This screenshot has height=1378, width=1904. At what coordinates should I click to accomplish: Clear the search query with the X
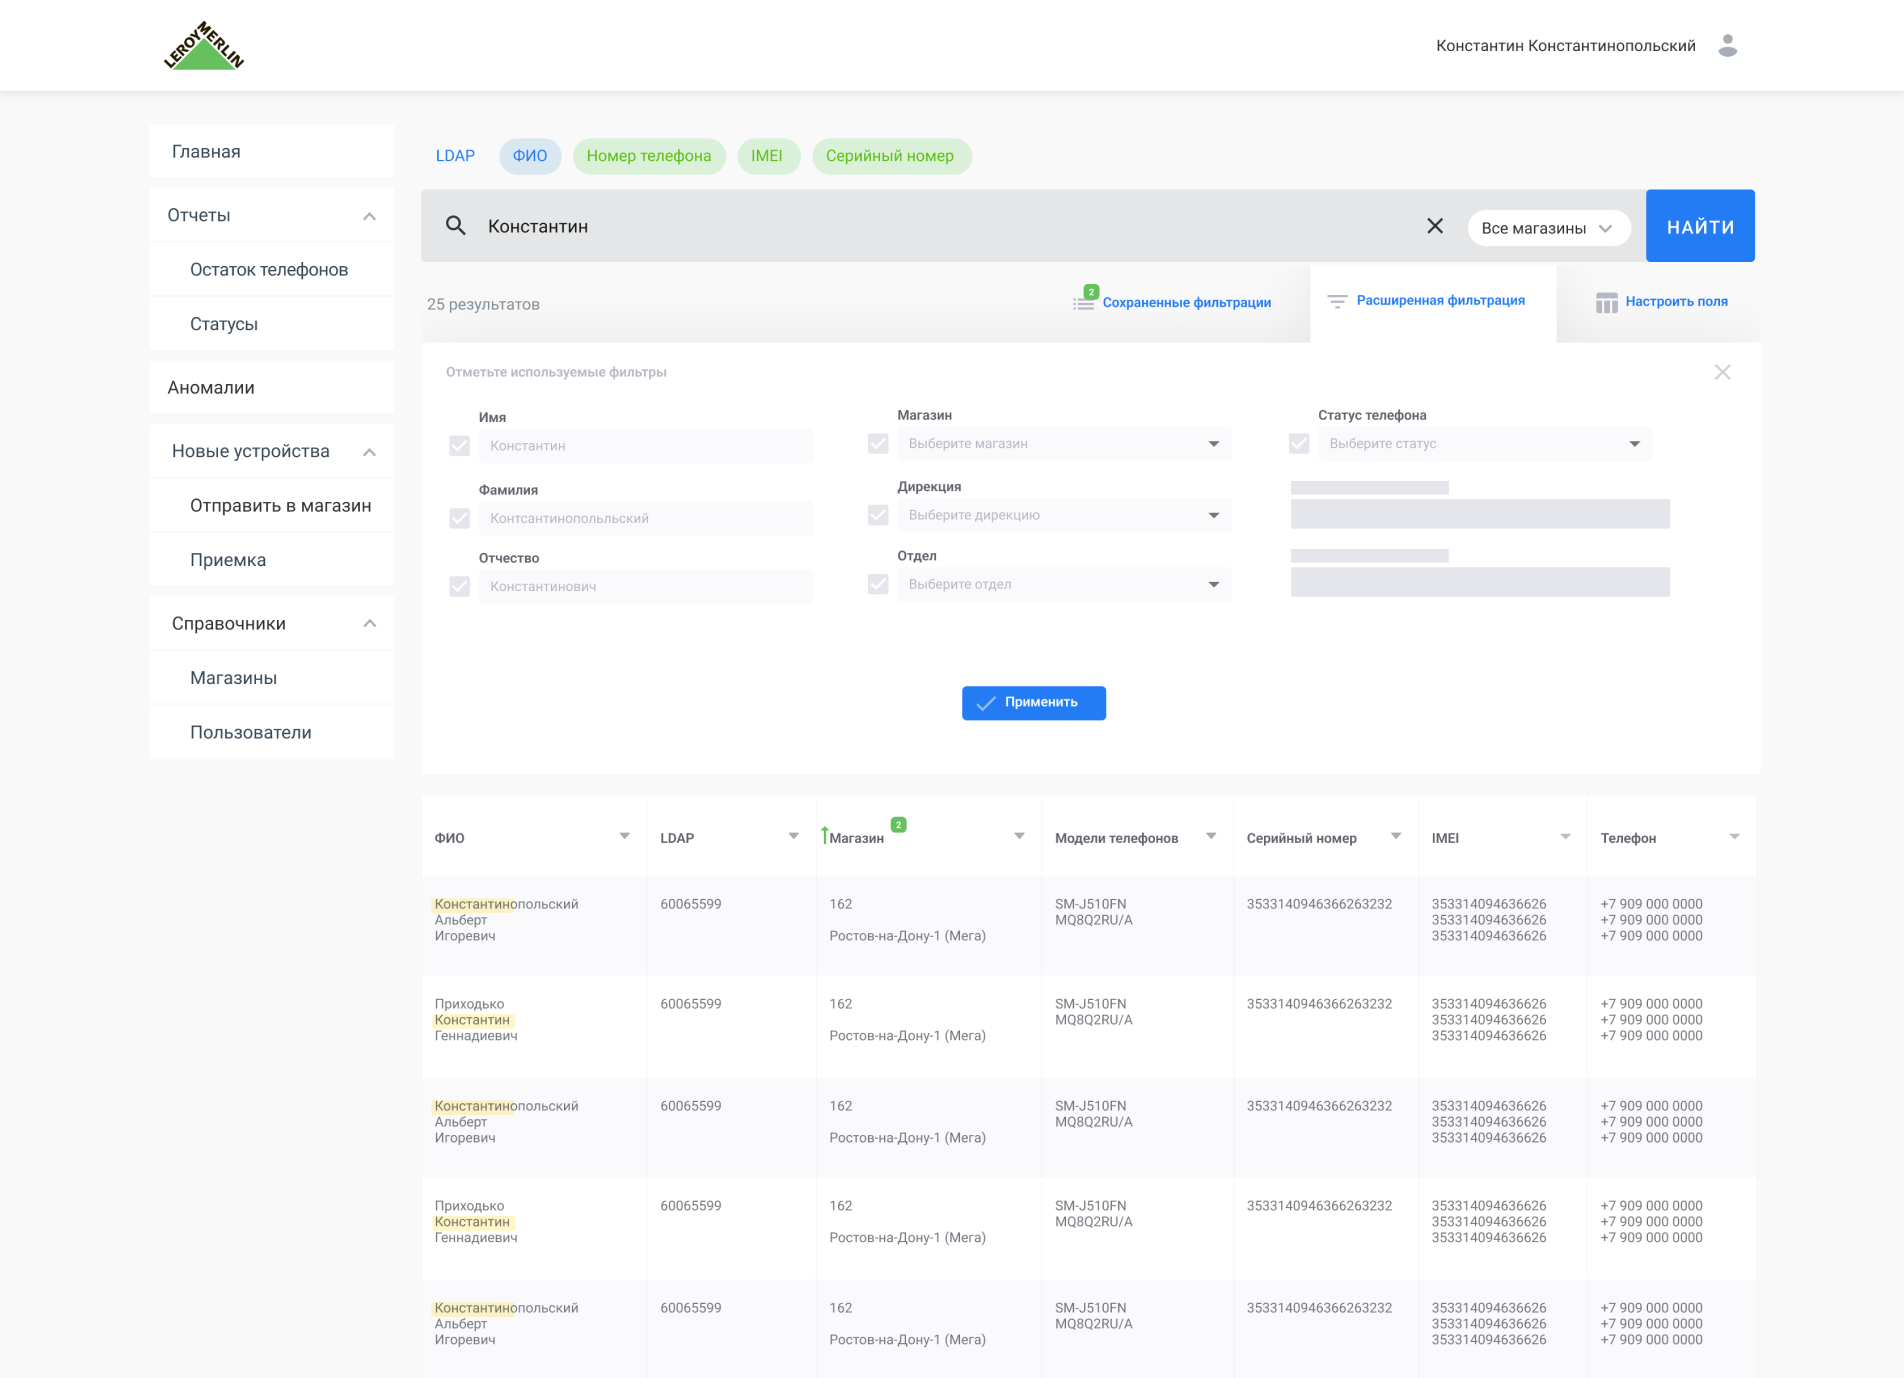tap(1435, 226)
